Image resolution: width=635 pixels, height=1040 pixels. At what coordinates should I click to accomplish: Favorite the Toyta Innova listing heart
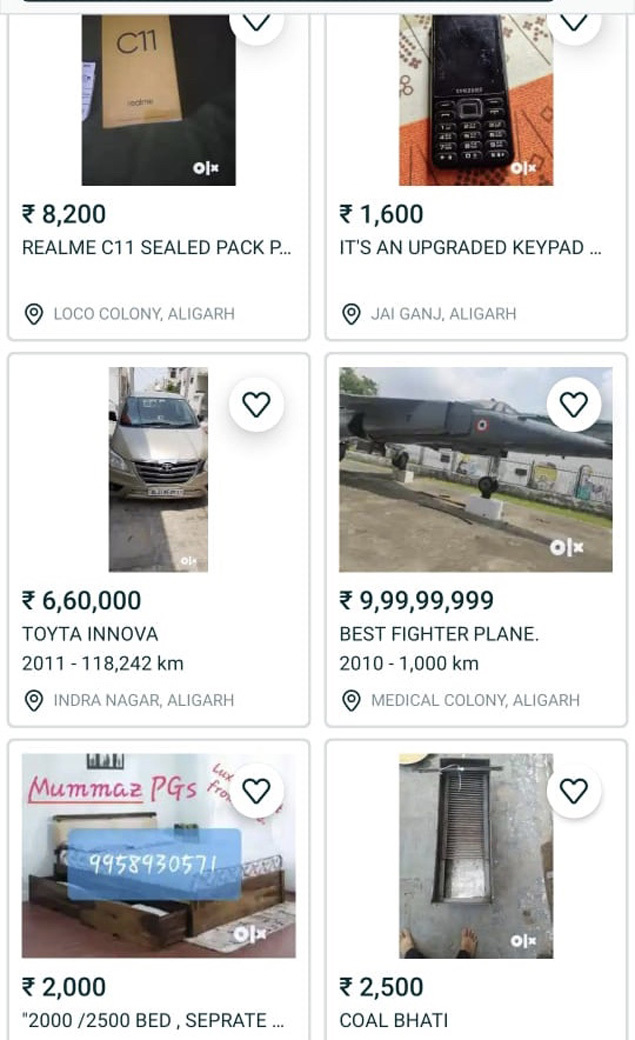(256, 404)
